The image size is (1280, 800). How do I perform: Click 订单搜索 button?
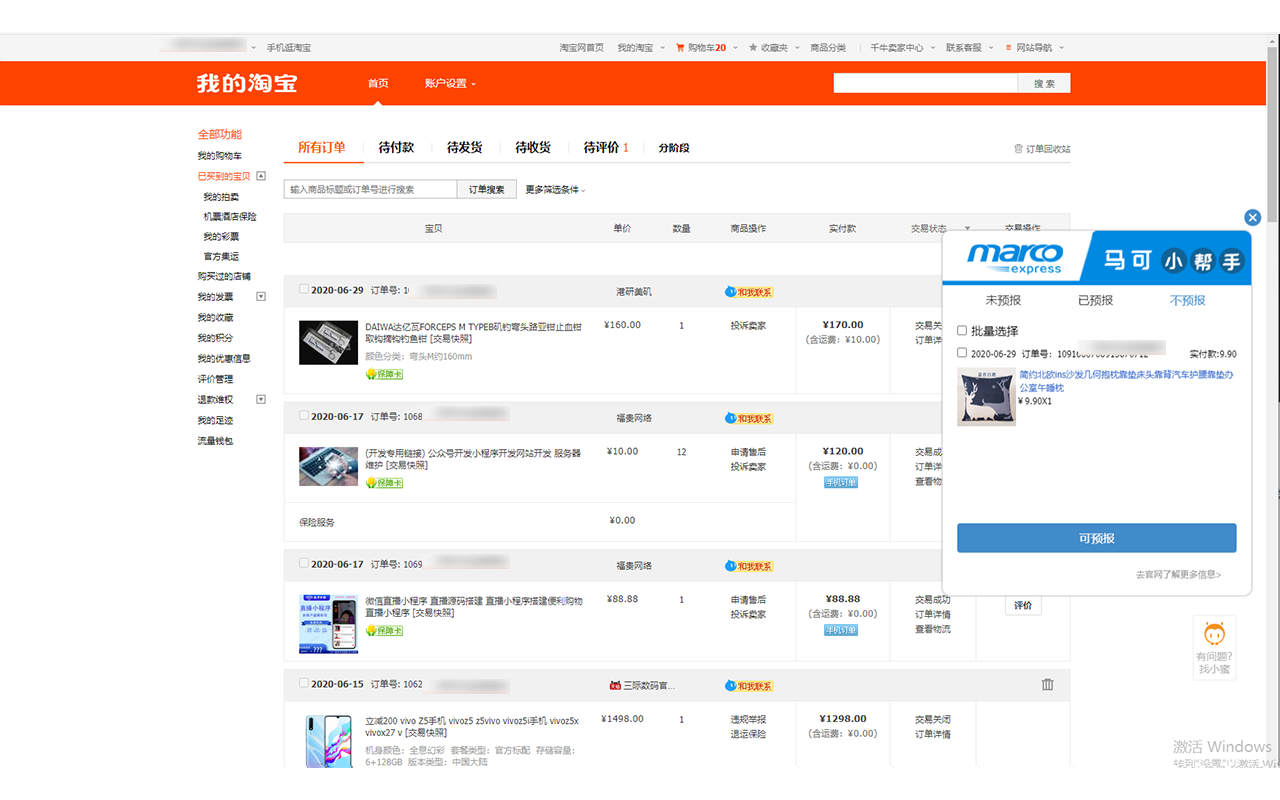487,189
